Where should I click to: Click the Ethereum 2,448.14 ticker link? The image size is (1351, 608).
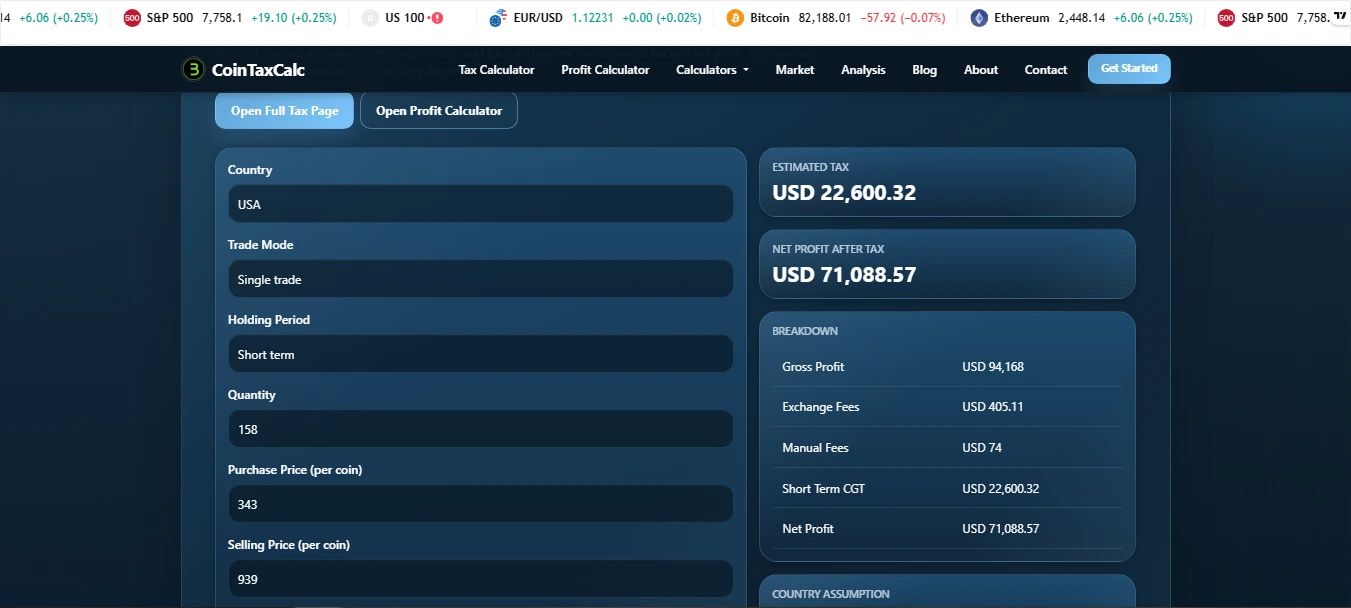[1082, 18]
